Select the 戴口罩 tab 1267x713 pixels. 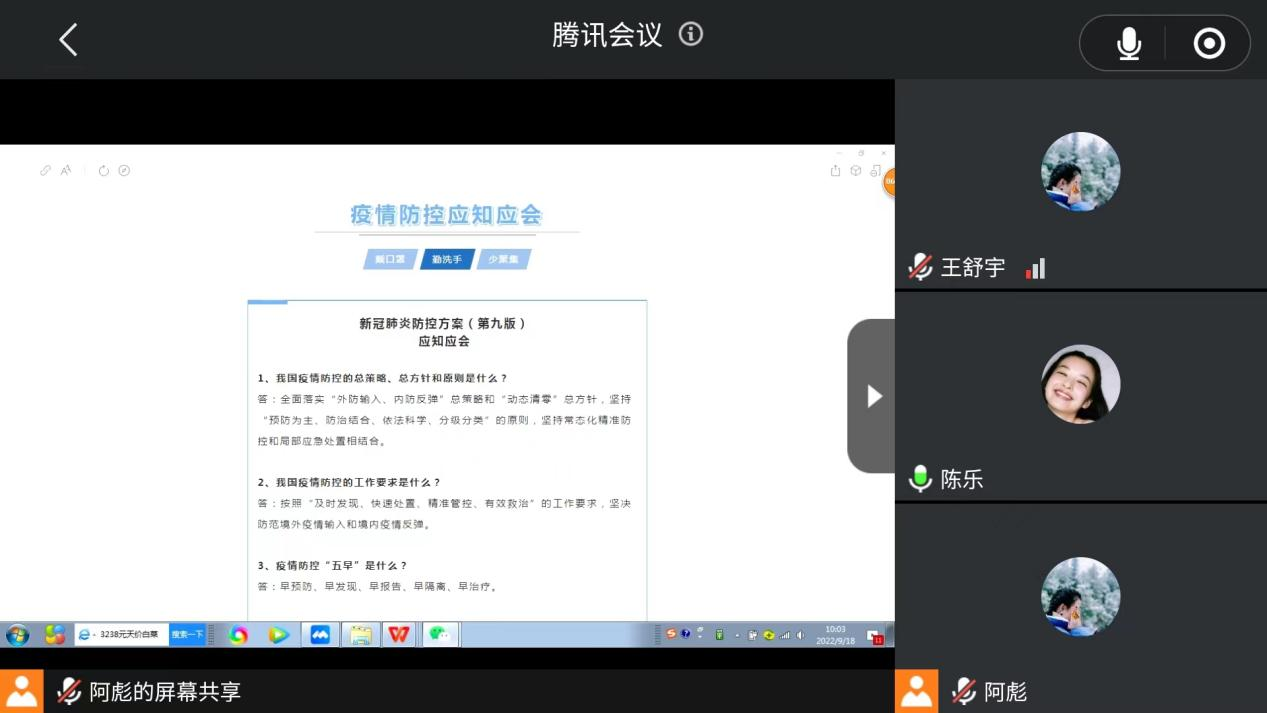coord(390,259)
